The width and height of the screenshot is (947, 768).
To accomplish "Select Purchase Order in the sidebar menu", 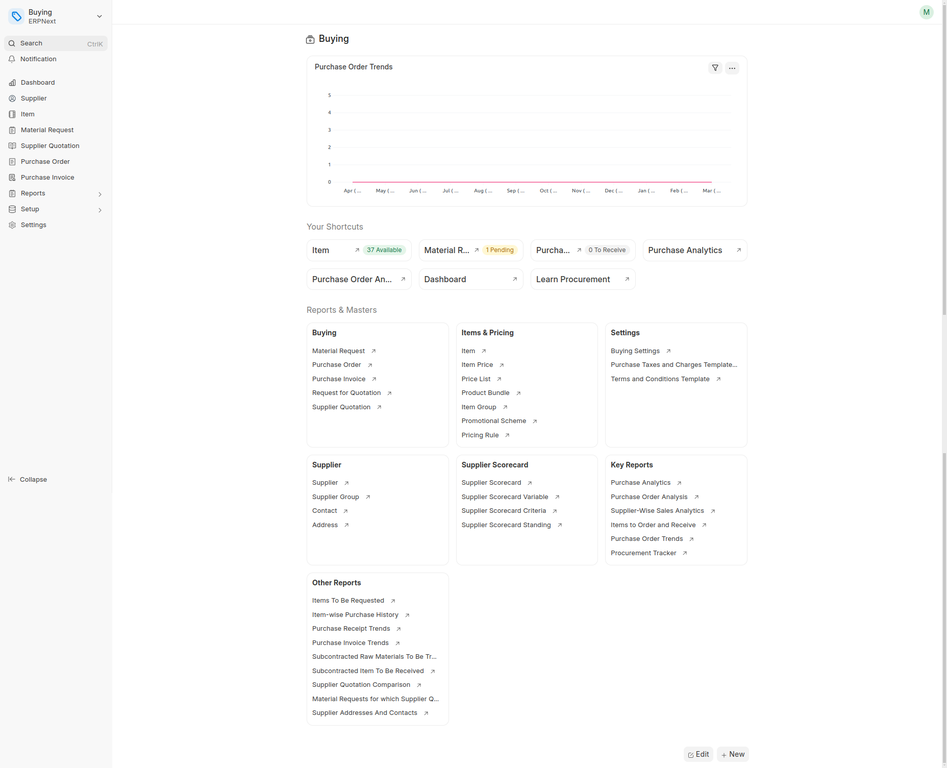I will tap(45, 162).
